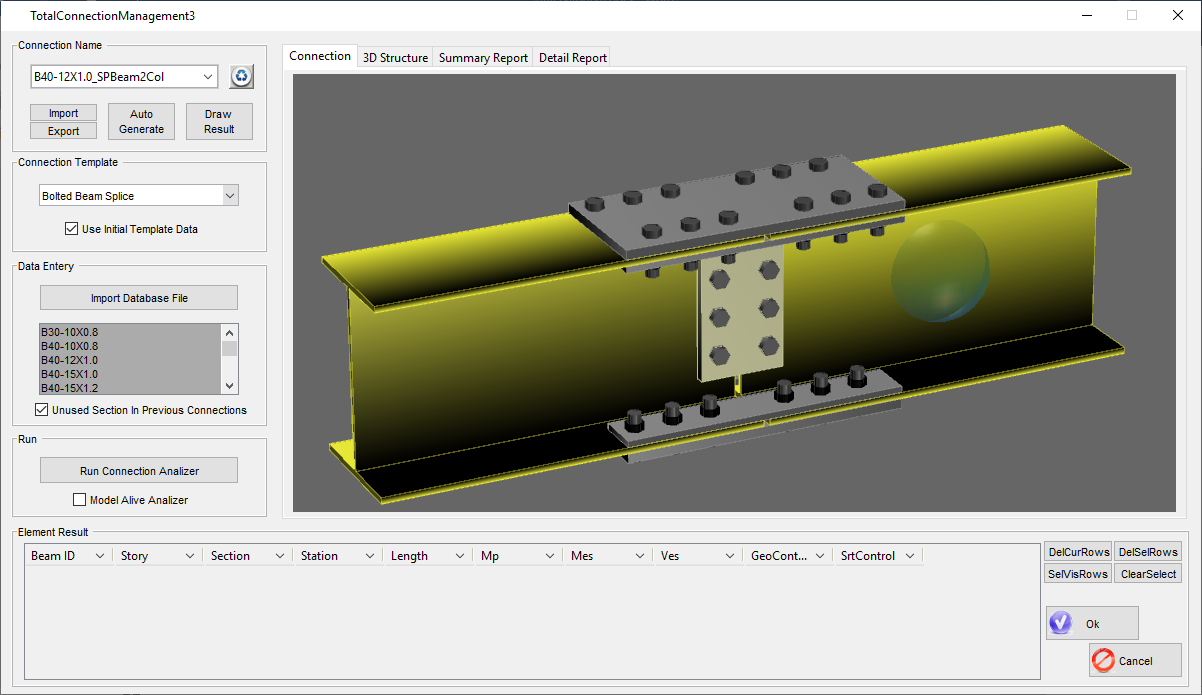Click the Ok button with checkmark icon
The width and height of the screenshot is (1202, 695).
click(x=1092, y=623)
